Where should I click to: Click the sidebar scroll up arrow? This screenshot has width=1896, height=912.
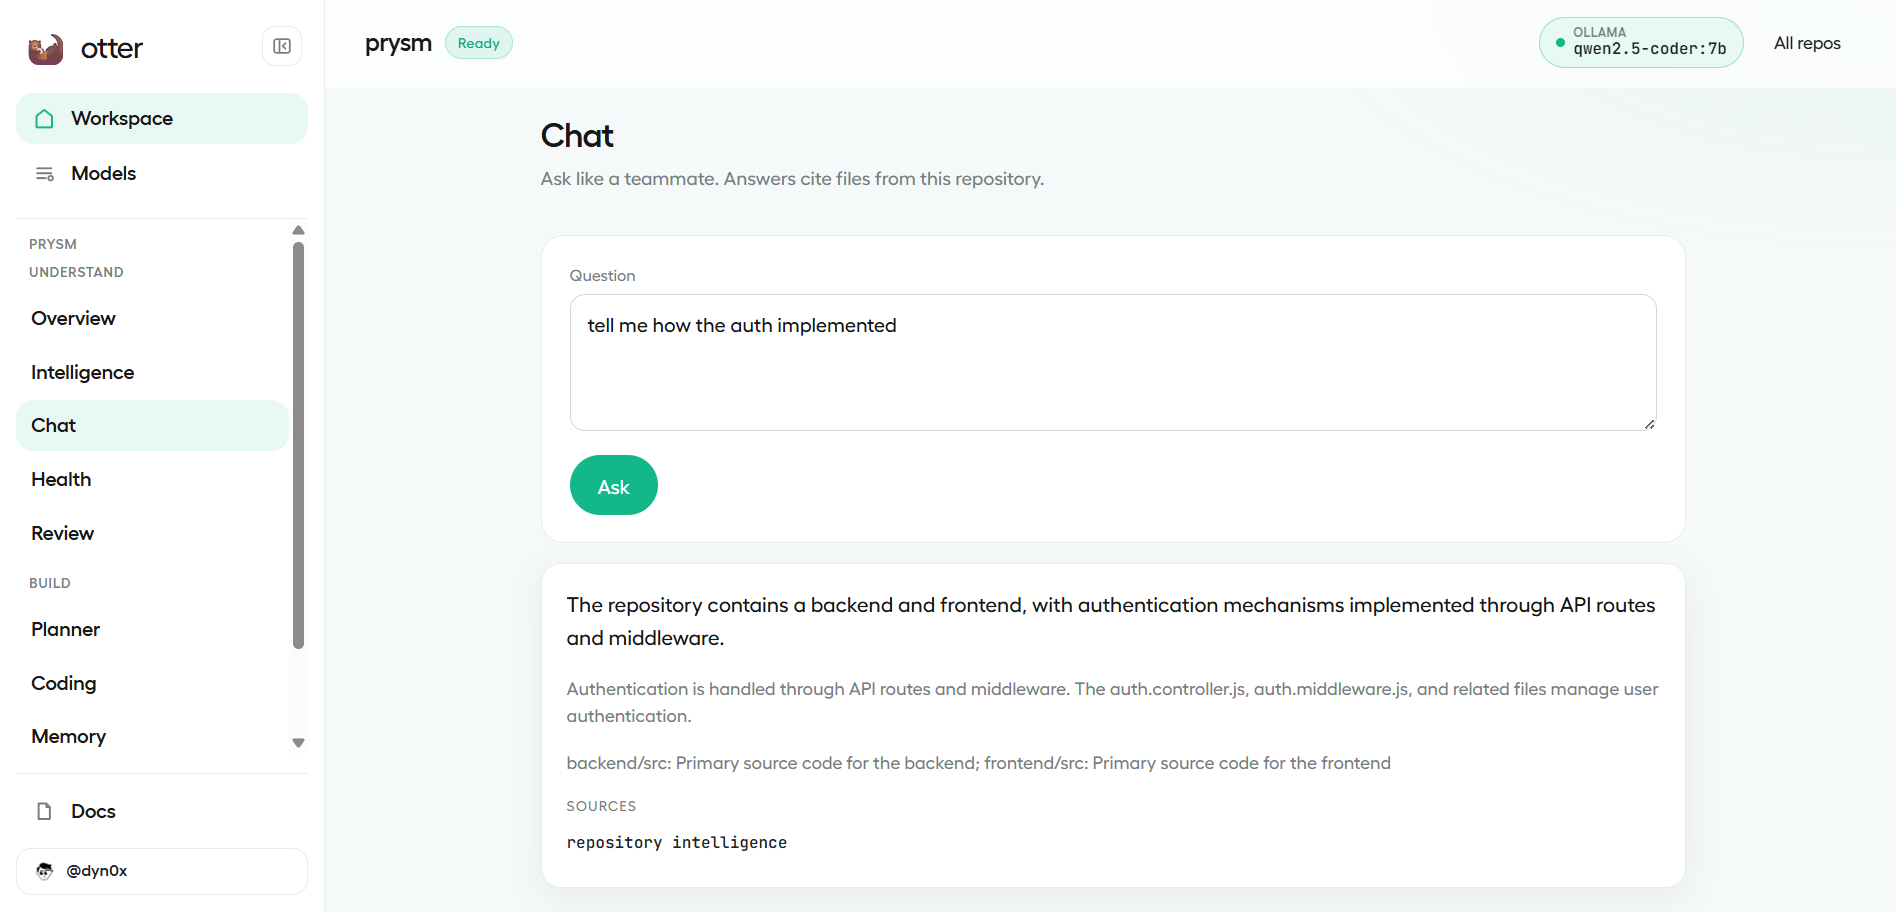(298, 230)
